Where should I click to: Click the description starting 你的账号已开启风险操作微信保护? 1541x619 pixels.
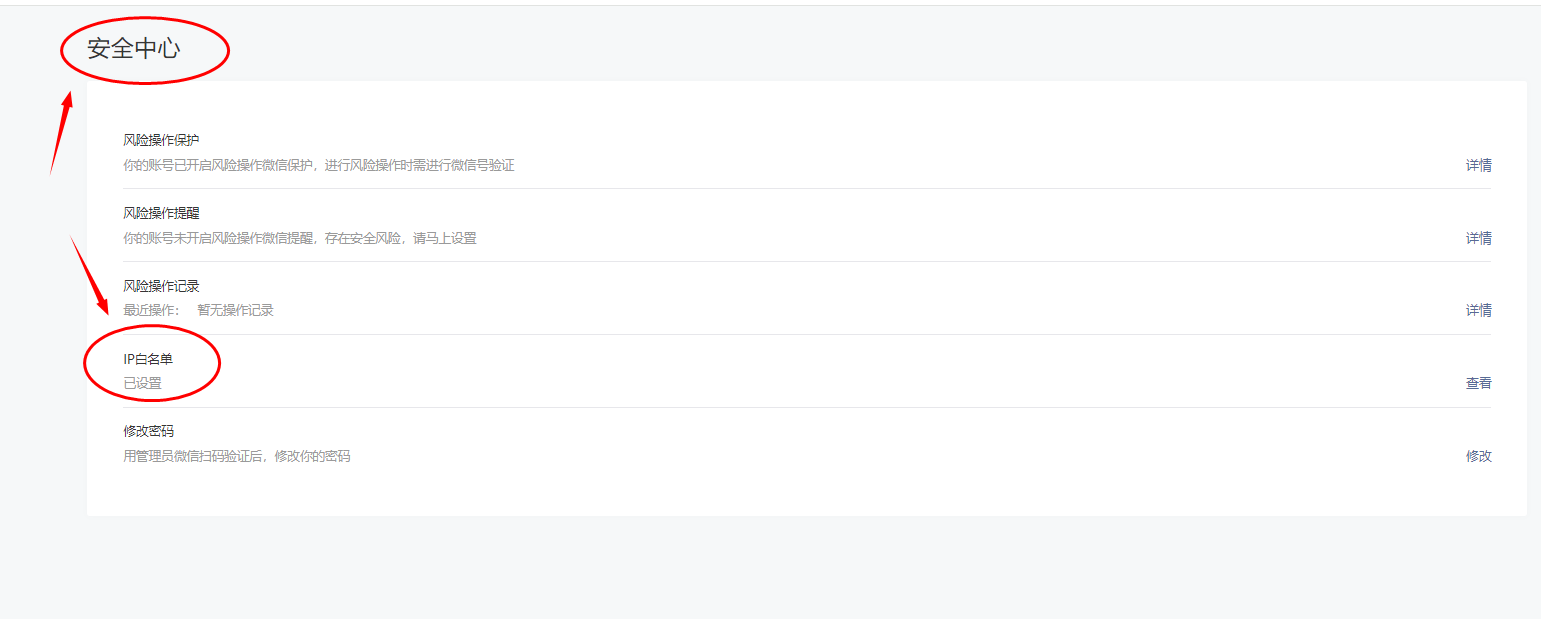[319, 166]
